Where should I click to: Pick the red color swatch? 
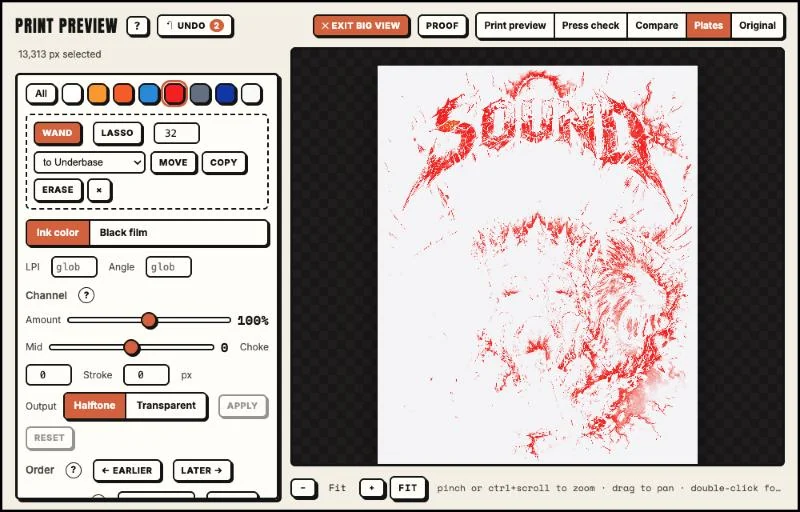174,94
